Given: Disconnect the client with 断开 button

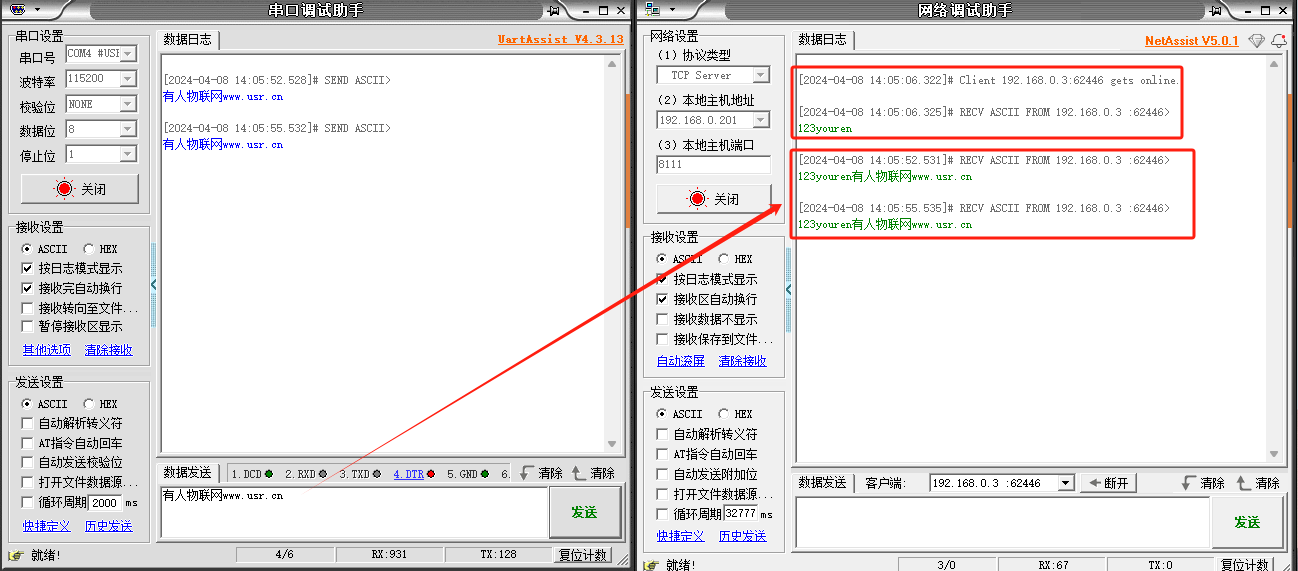Looking at the screenshot, I should tap(1108, 483).
